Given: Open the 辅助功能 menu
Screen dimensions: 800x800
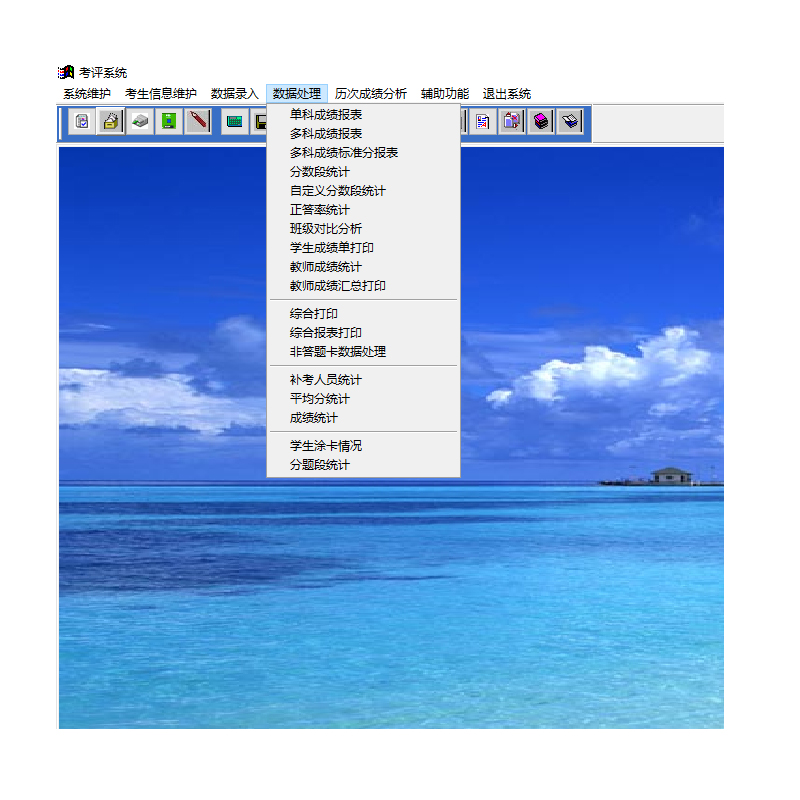Looking at the screenshot, I should (445, 94).
